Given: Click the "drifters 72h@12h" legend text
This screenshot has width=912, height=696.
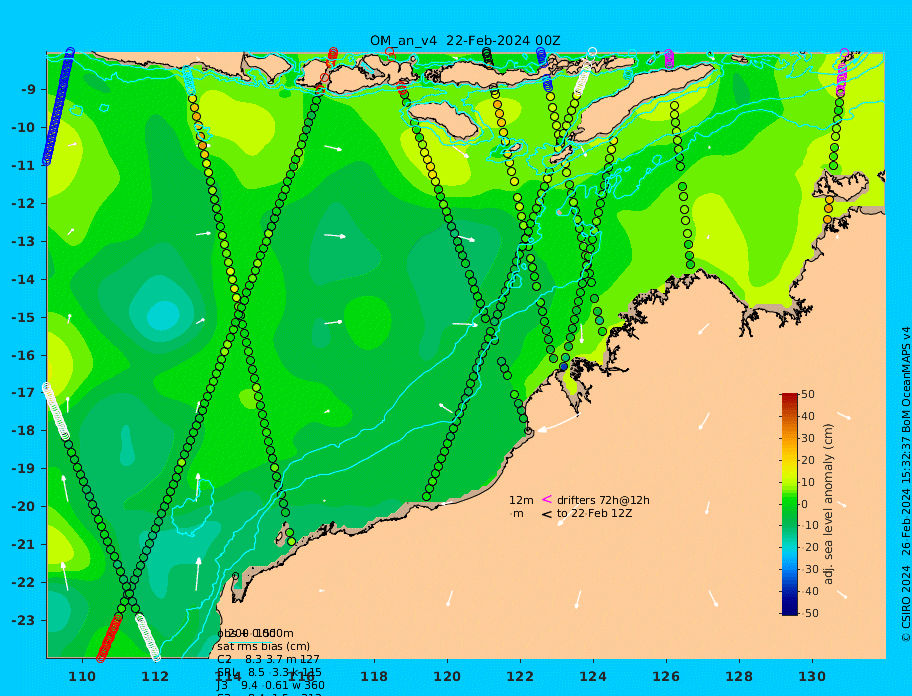Looking at the screenshot, I should [x=603, y=500].
